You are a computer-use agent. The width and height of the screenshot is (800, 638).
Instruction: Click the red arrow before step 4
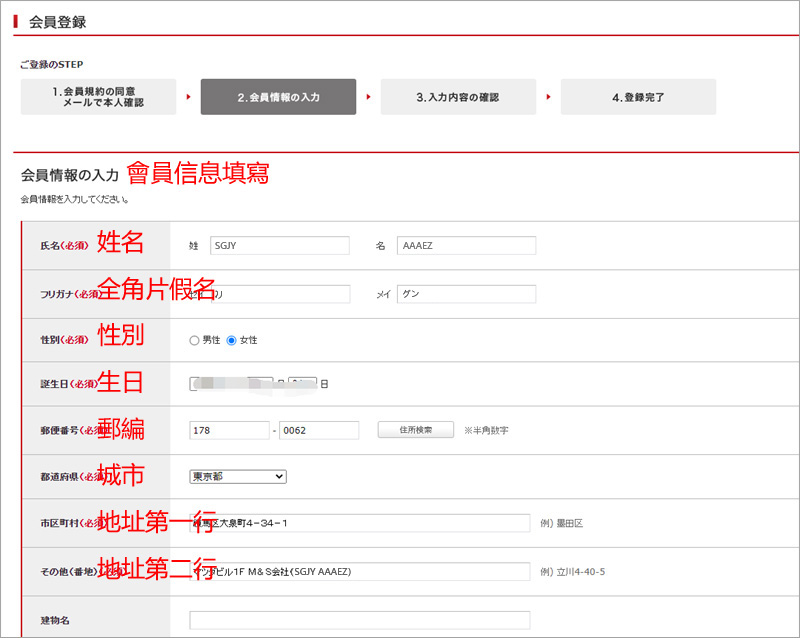point(547,97)
